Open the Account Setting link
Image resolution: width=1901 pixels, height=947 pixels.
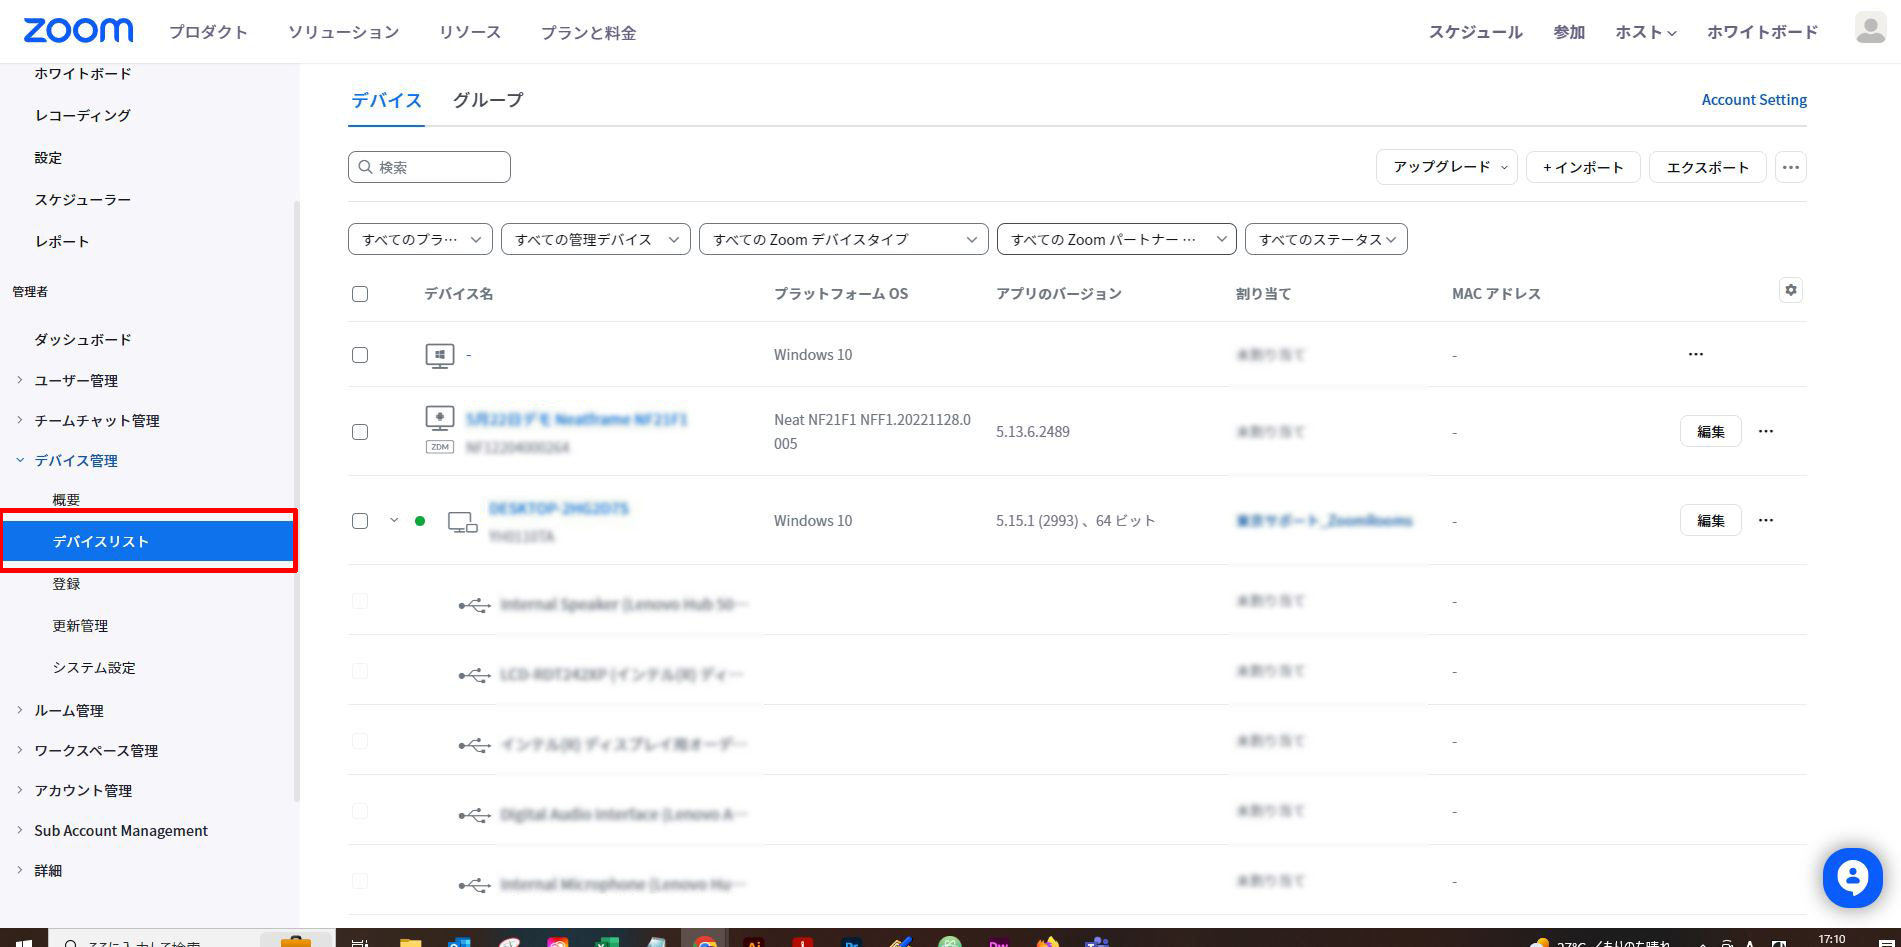pos(1754,100)
